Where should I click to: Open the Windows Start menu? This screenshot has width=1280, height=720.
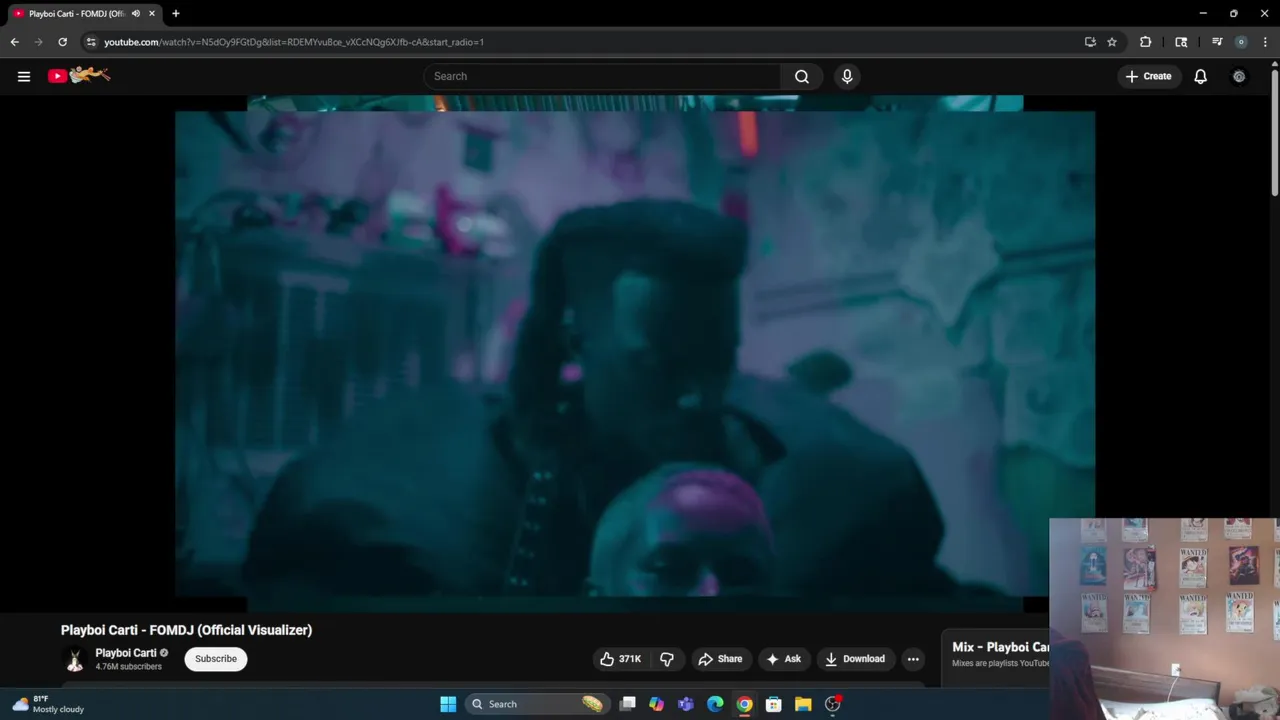click(448, 704)
